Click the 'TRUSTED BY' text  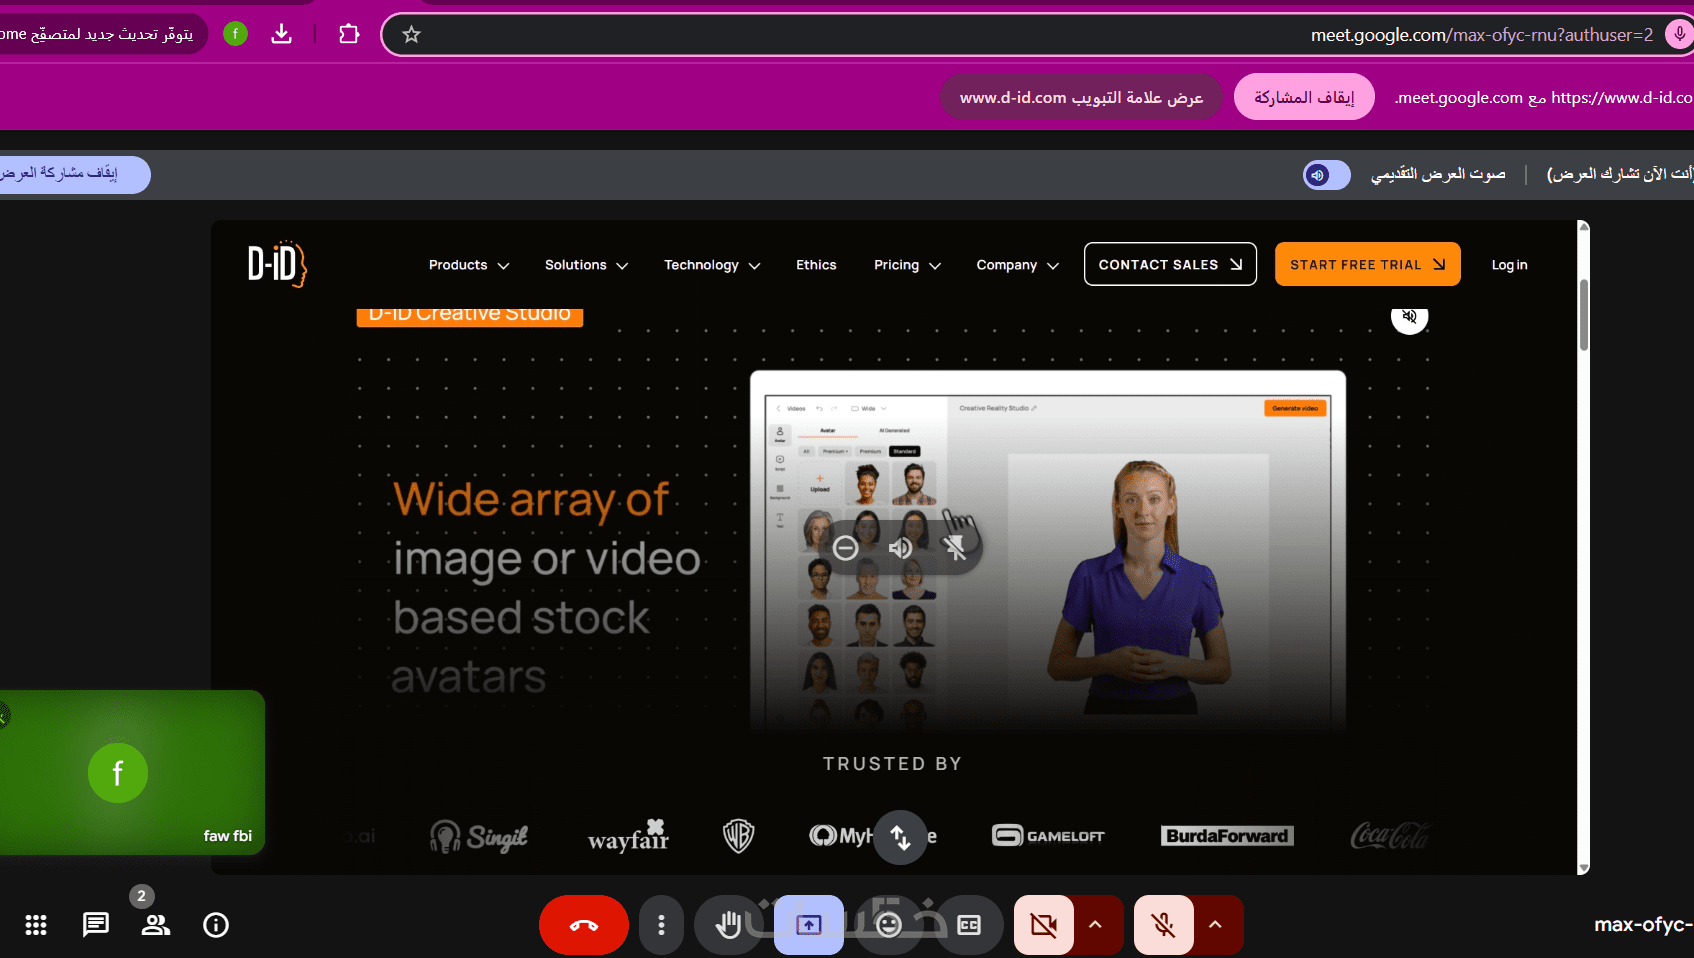[893, 764]
